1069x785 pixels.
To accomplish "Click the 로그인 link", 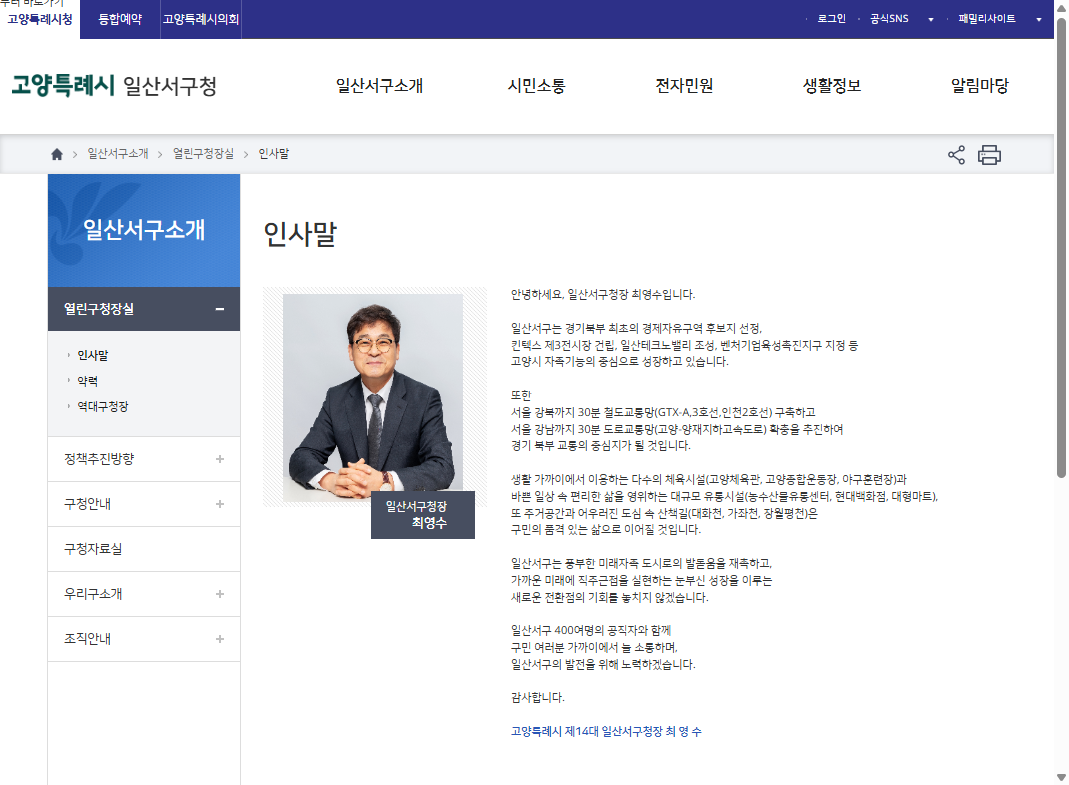I will [832, 19].
